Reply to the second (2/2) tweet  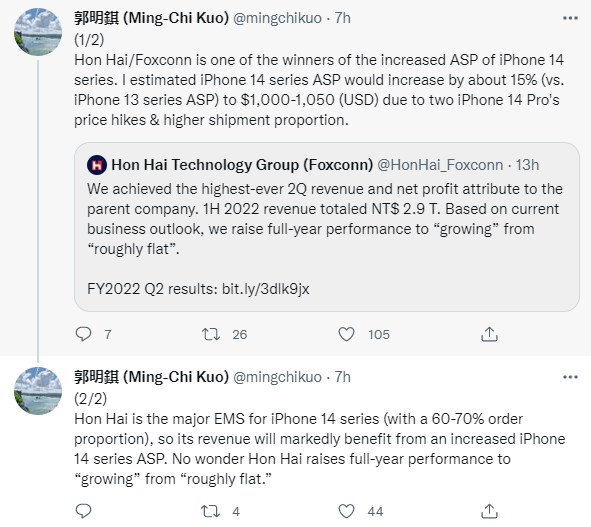point(83,511)
